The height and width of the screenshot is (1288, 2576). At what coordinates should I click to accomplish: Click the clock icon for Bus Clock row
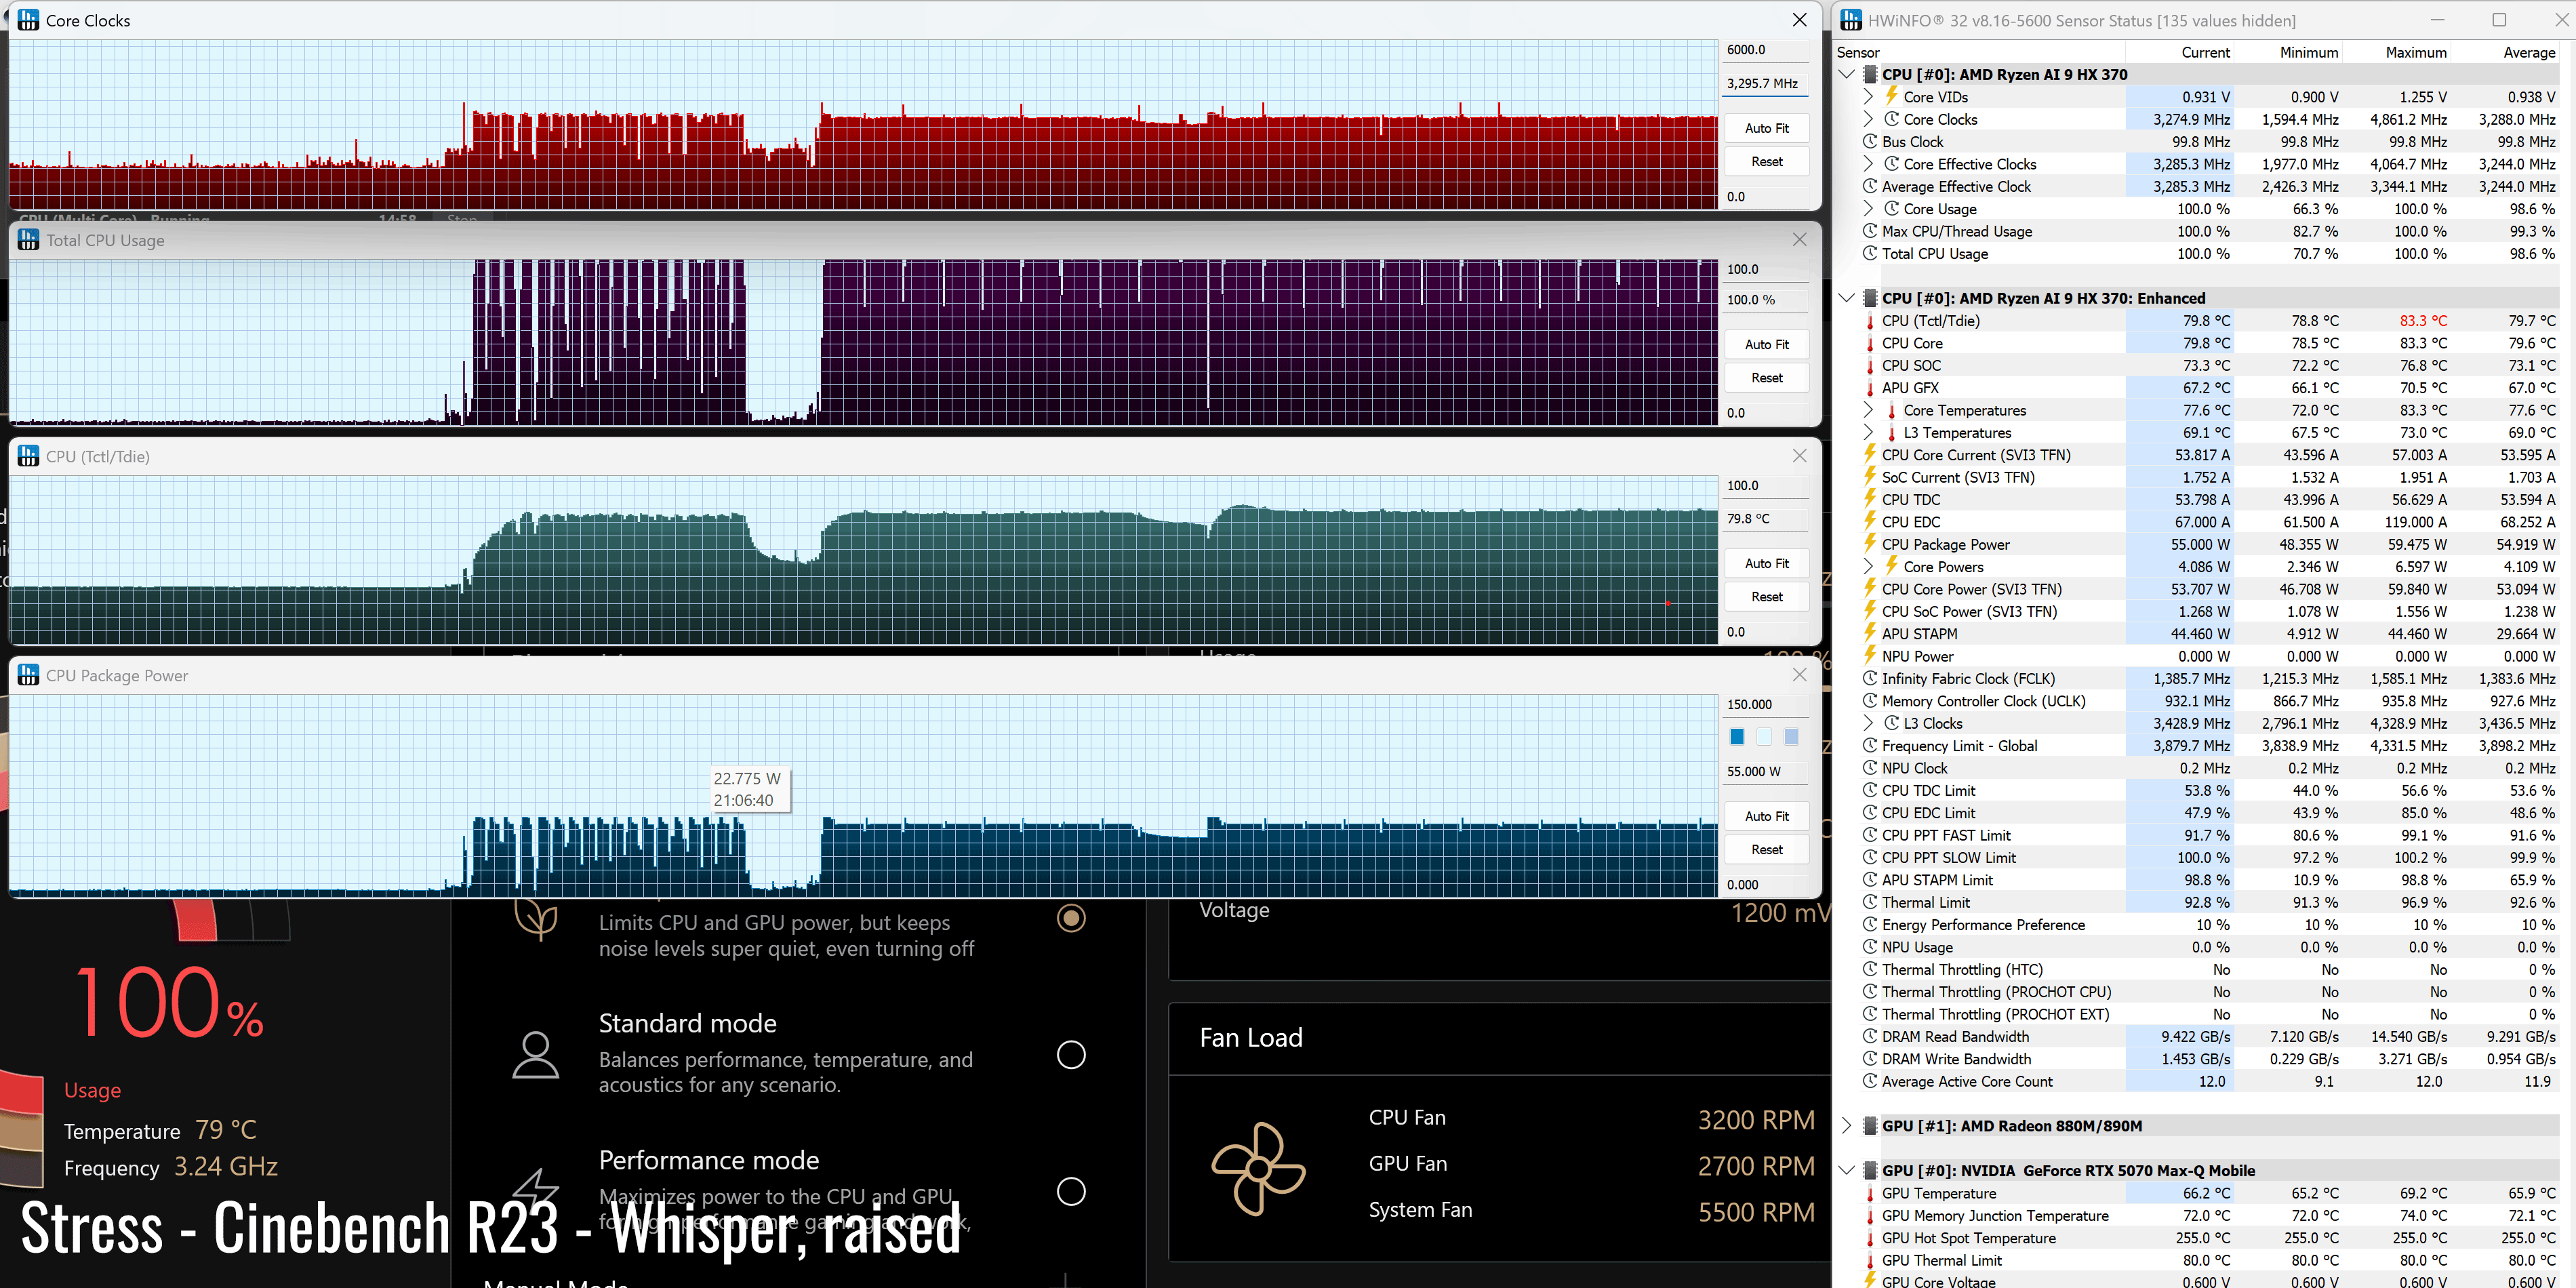(x=1869, y=142)
